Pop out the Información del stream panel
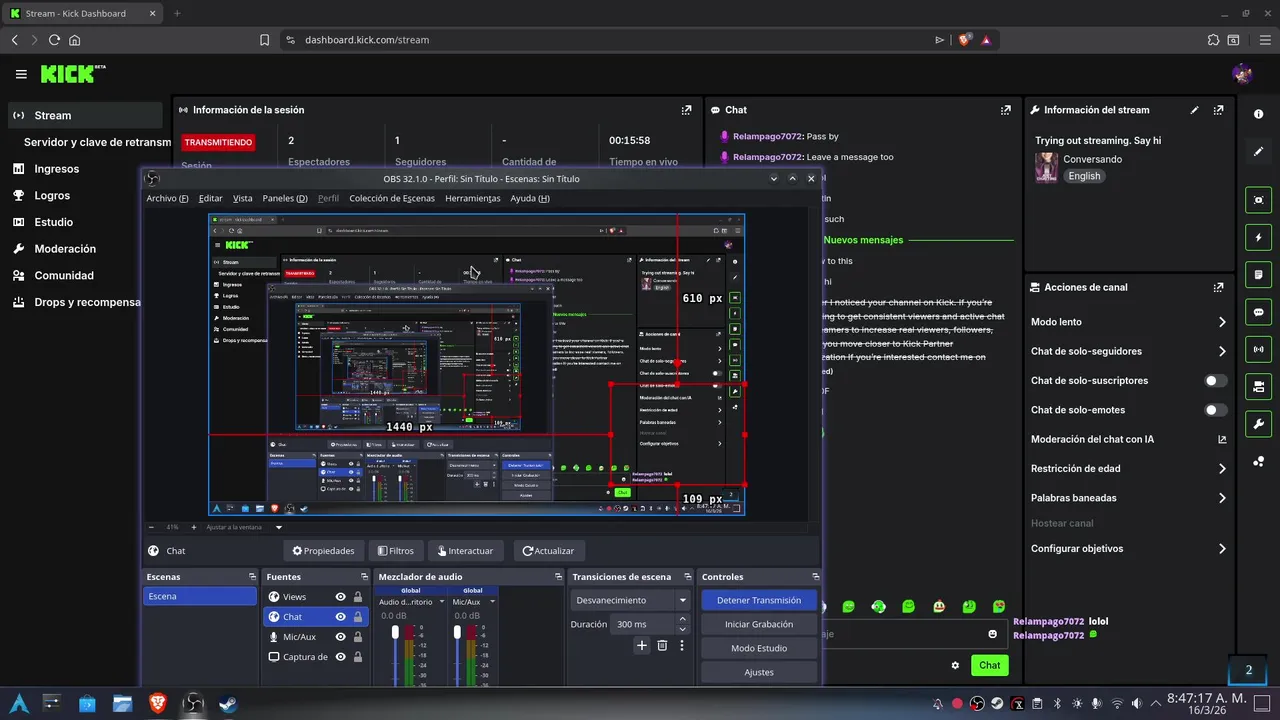1280x720 pixels. (1218, 110)
